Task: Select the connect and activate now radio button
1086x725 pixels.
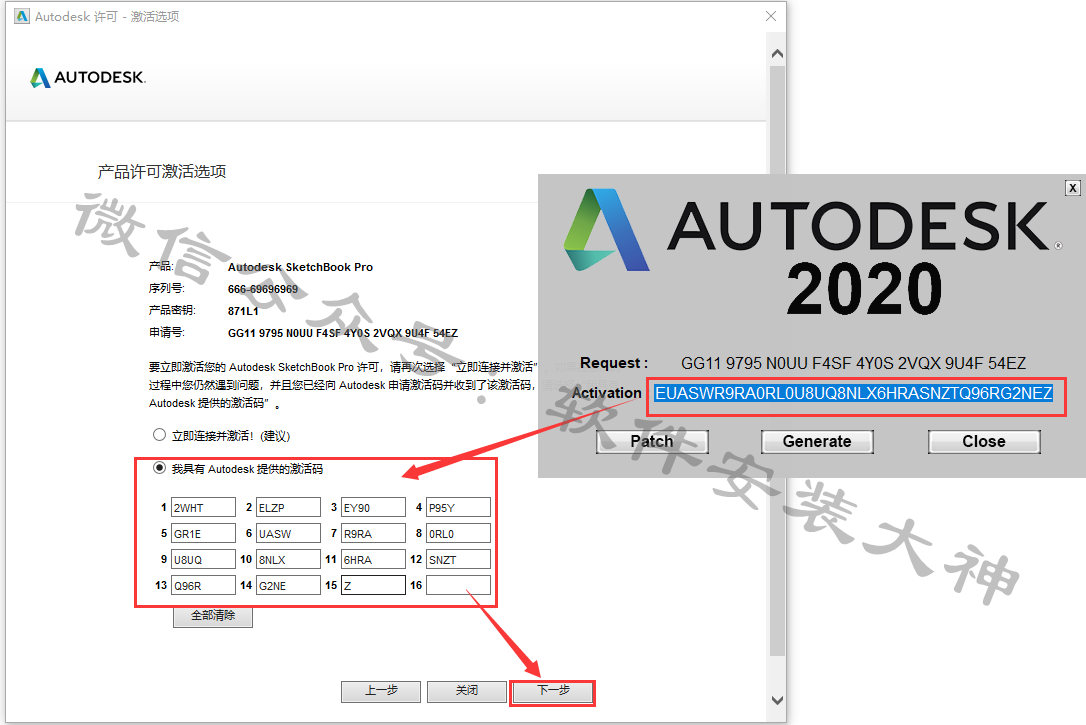Action: pos(159,435)
